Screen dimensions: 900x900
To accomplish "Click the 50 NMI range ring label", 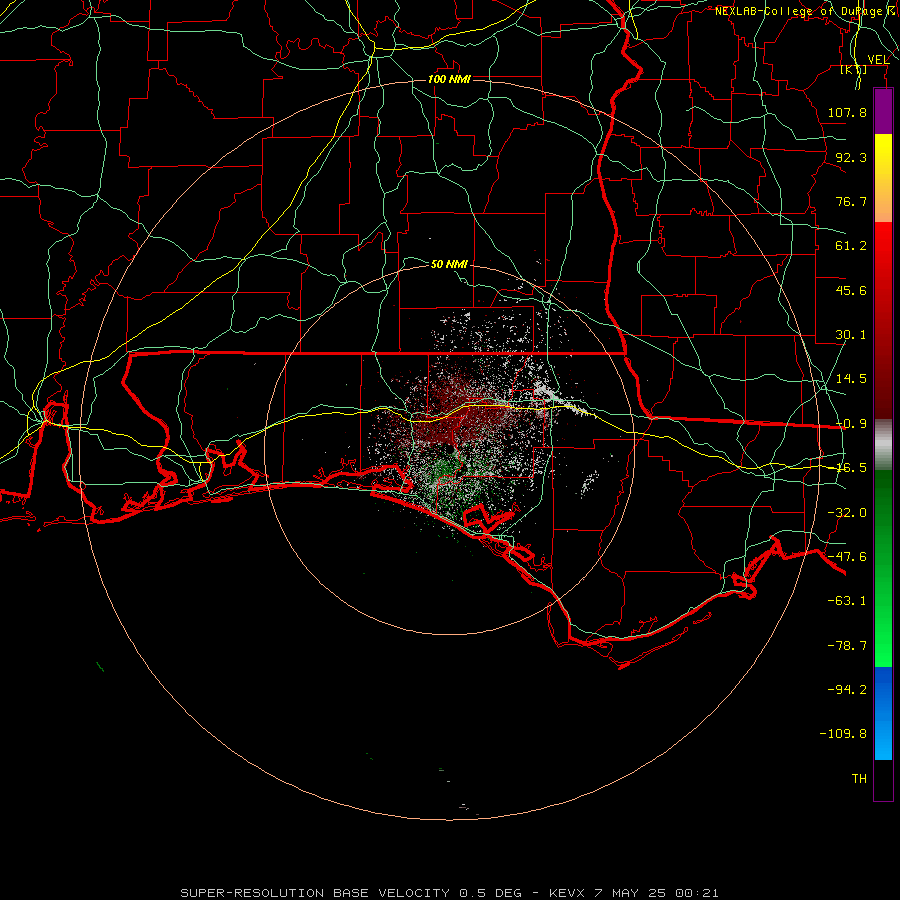I will pyautogui.click(x=449, y=264).
